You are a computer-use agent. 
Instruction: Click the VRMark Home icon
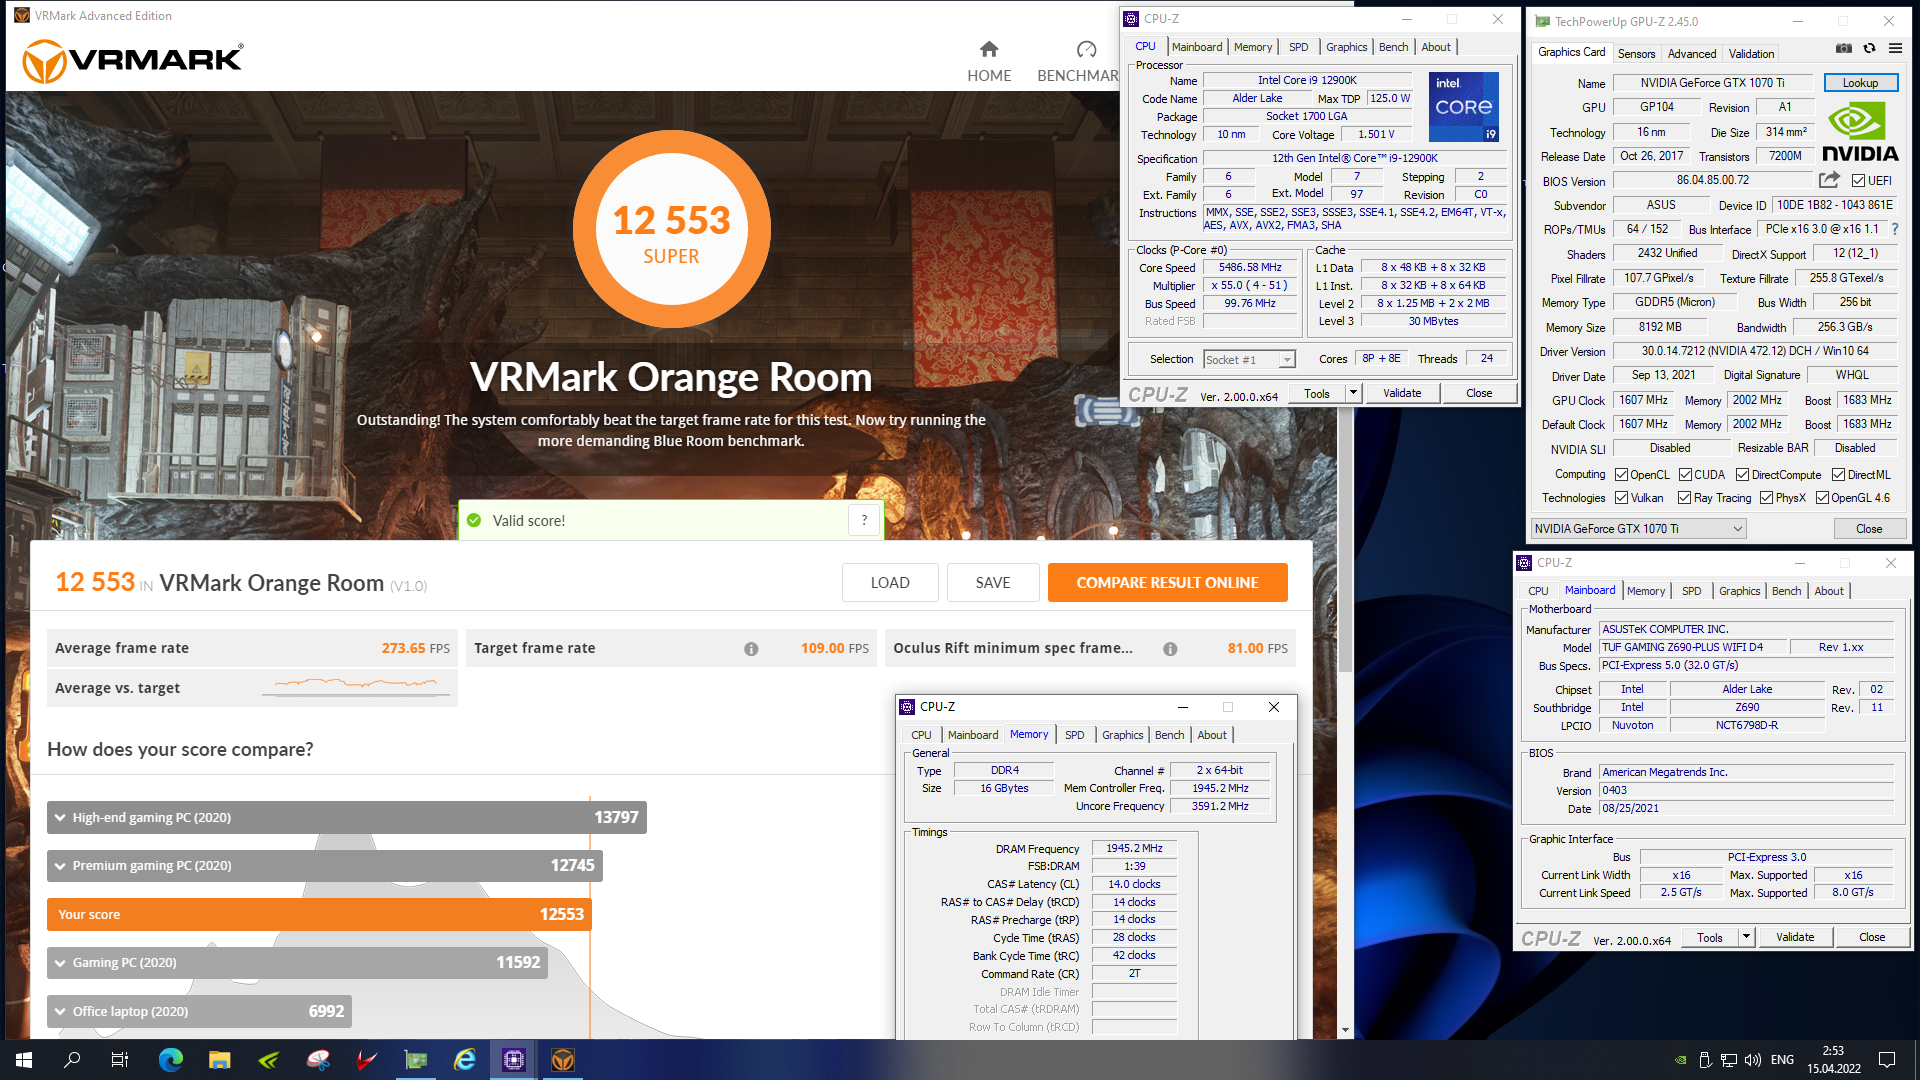click(x=989, y=49)
